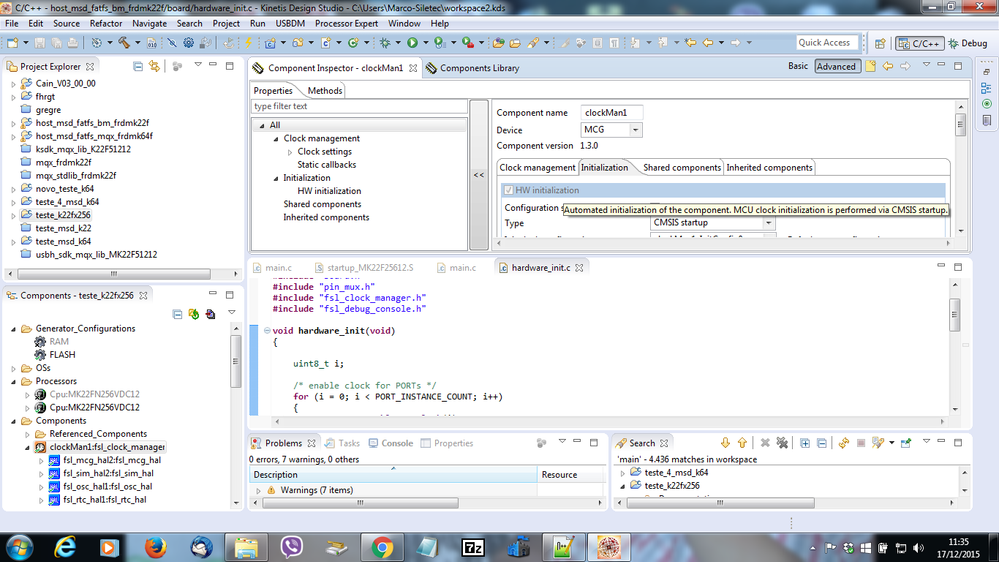Viewport: 999px width, 562px height.
Task: Toggle Link with Editor in Project Explorer
Action: point(154,66)
